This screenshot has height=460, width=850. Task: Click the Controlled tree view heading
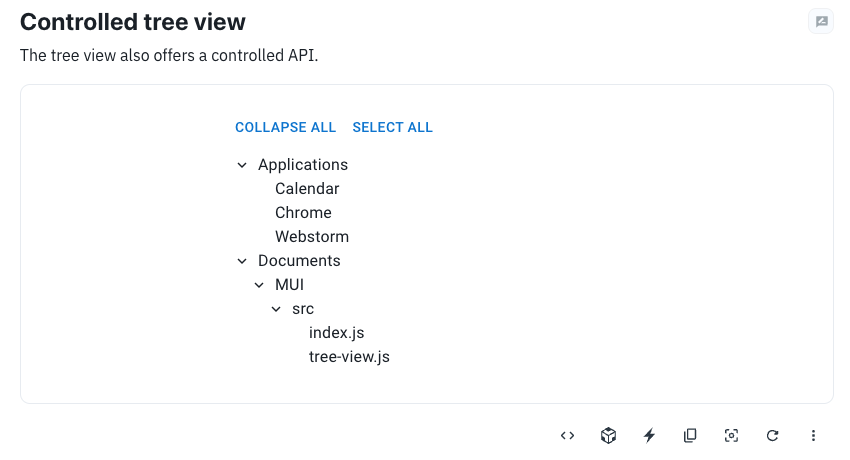(x=133, y=22)
